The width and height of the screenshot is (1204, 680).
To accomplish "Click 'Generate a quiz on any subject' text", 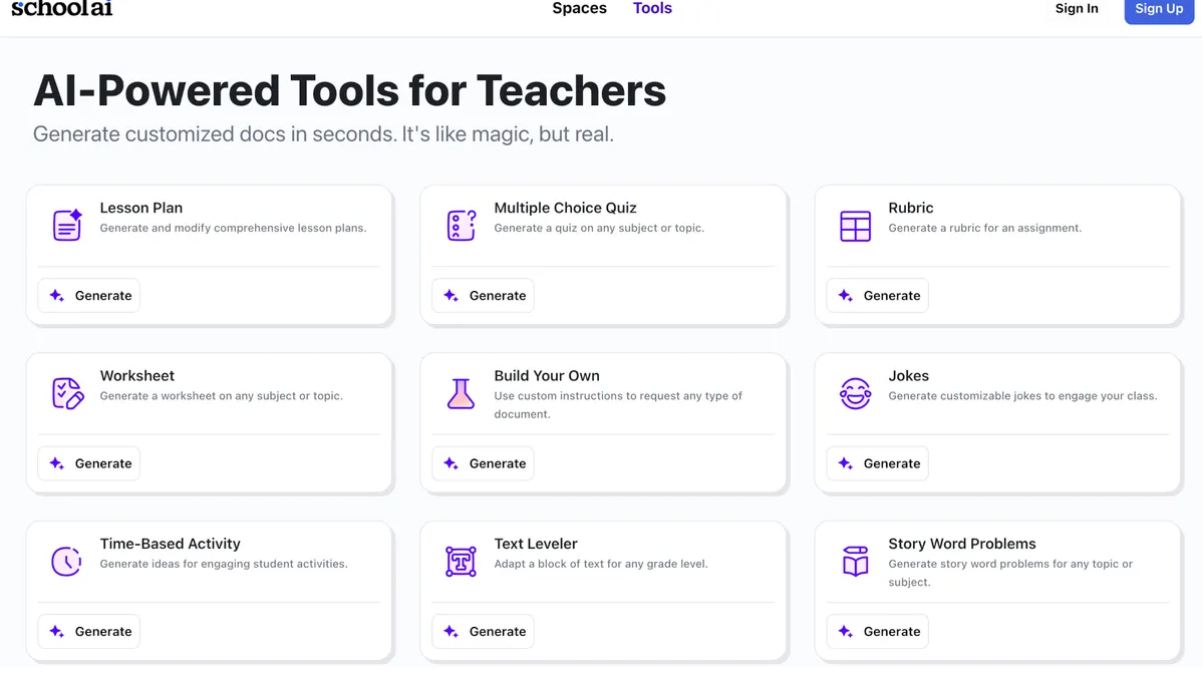I will (599, 228).
